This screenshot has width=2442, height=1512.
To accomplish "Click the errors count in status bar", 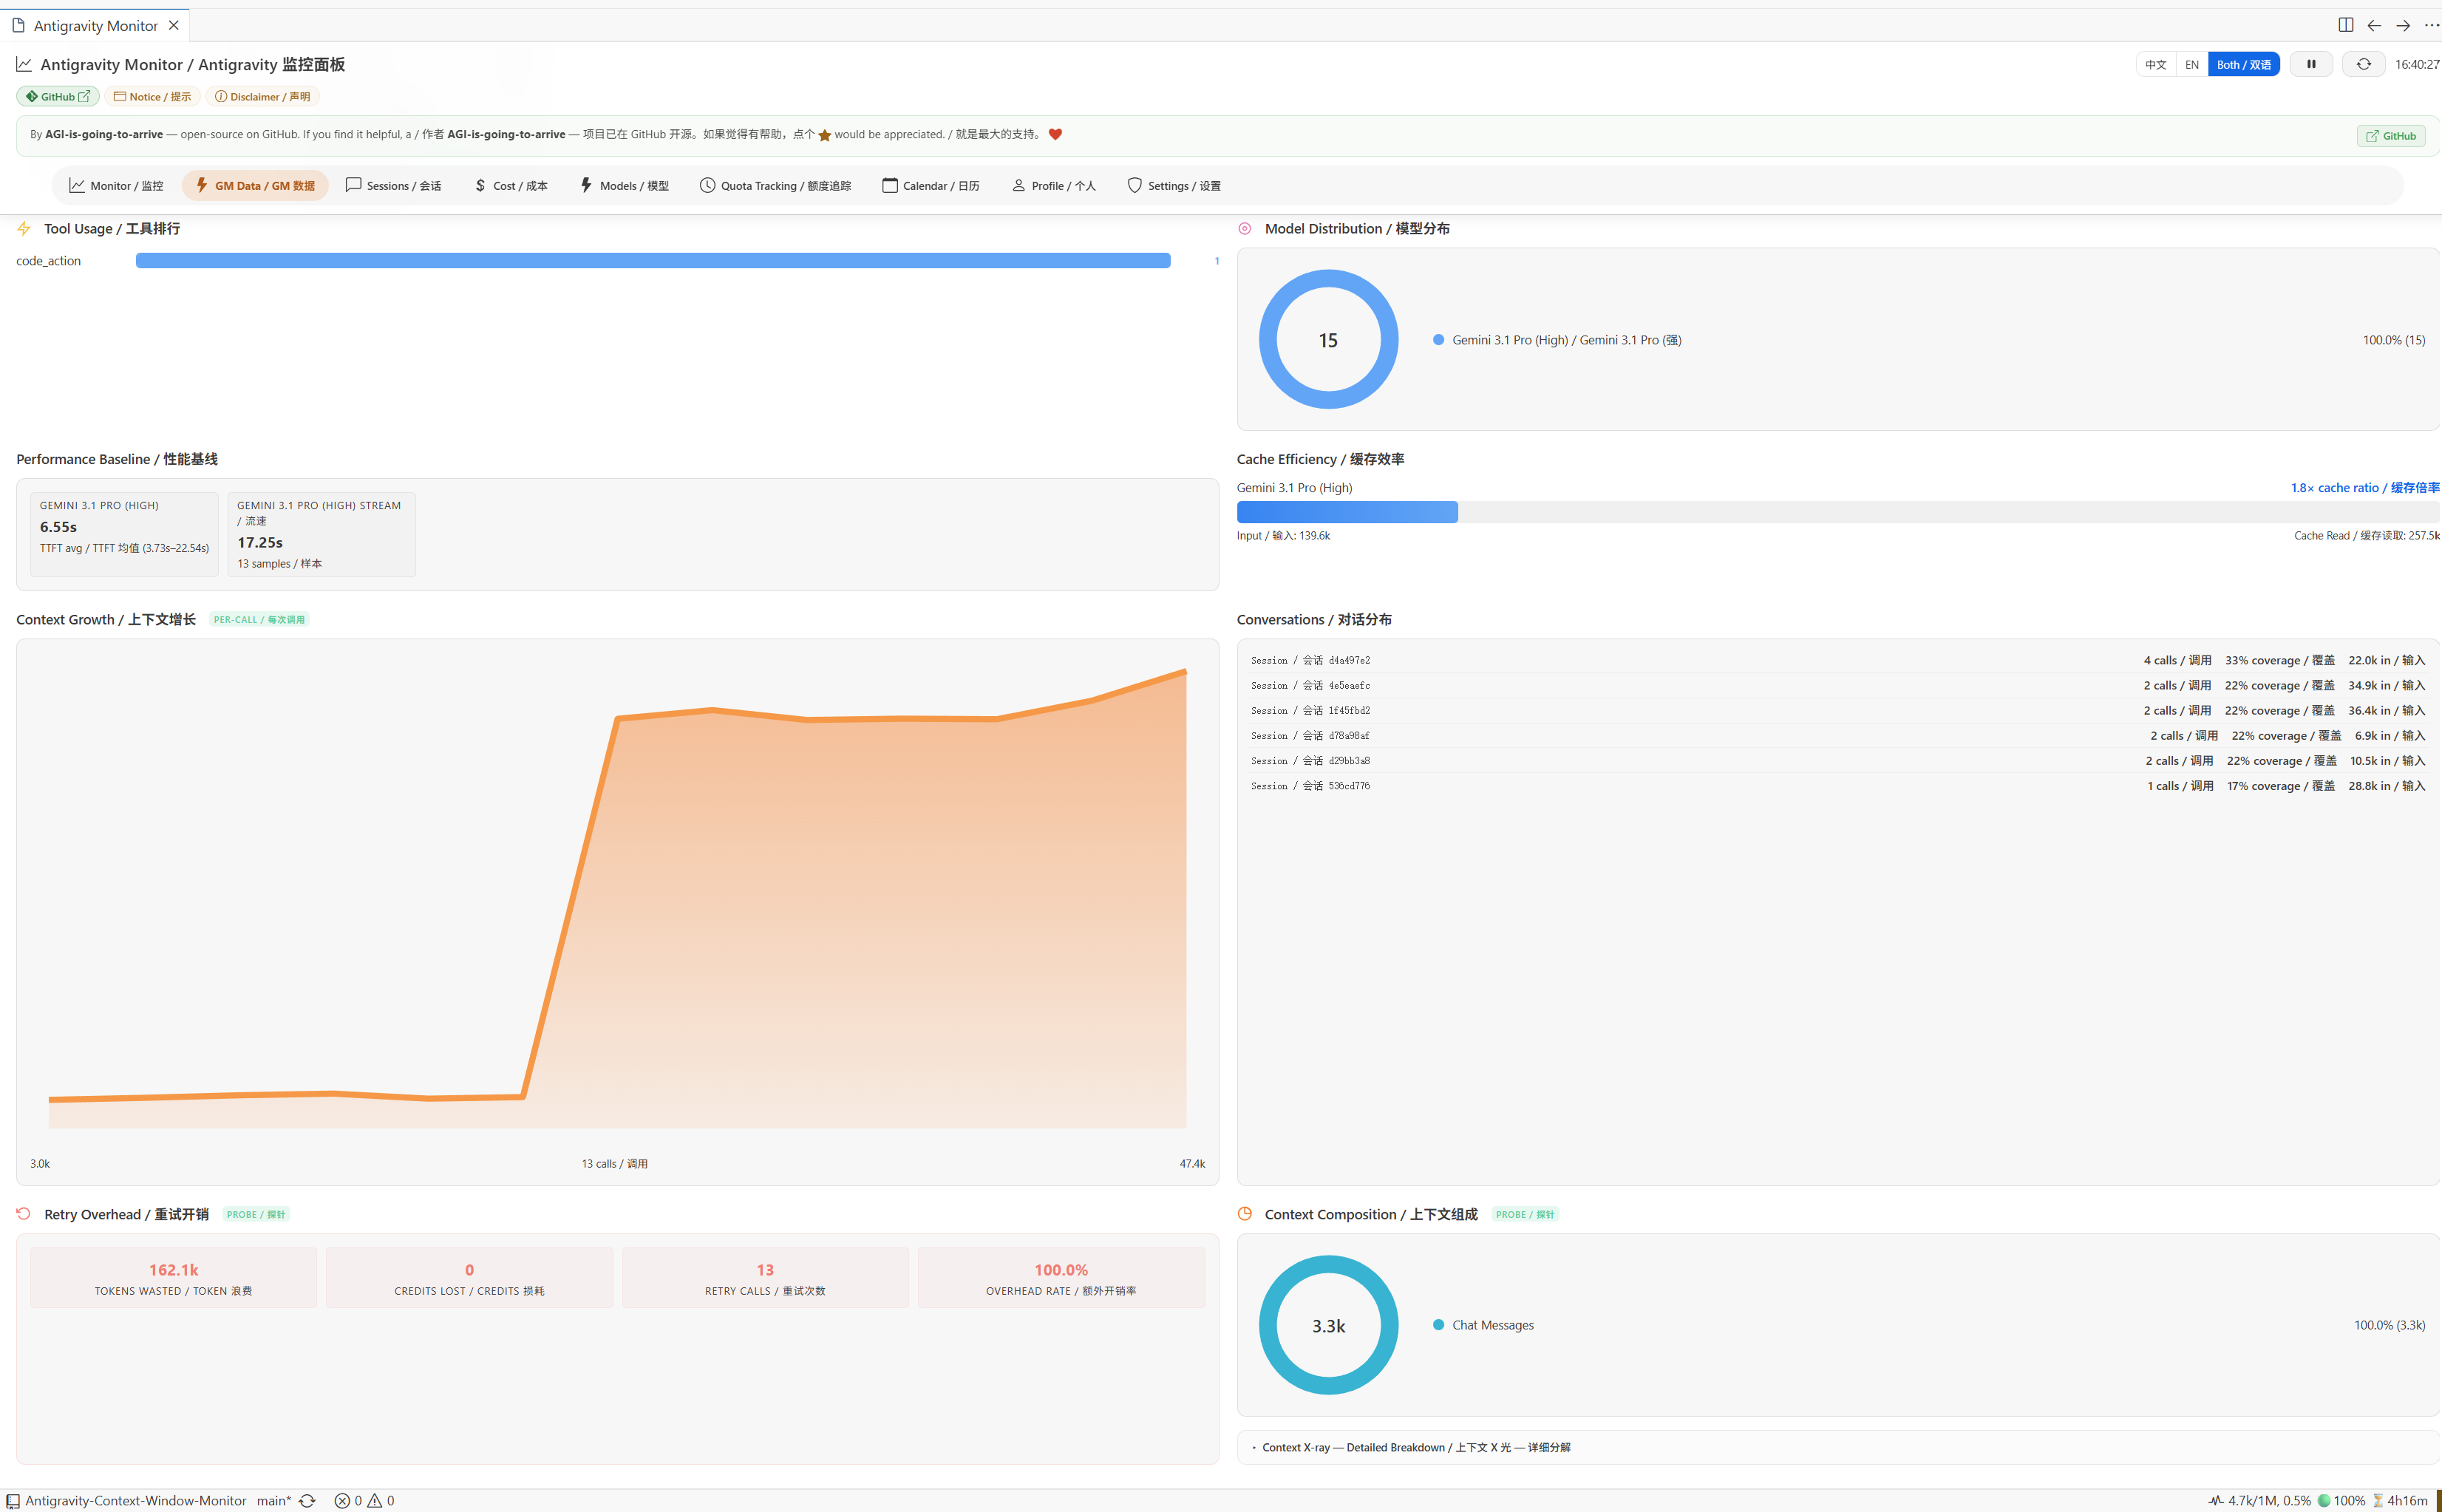I will coord(349,1500).
